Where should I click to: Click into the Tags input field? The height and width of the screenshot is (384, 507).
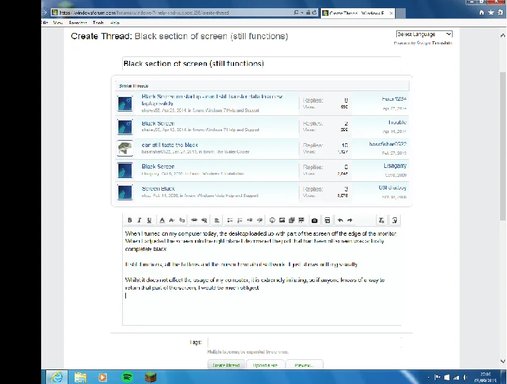click(x=305, y=342)
